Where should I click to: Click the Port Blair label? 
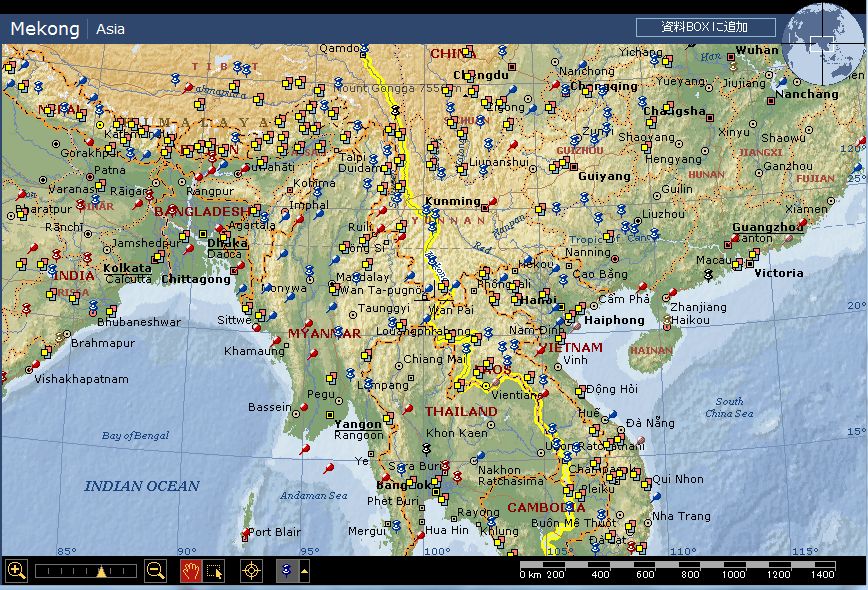pyautogui.click(x=274, y=532)
